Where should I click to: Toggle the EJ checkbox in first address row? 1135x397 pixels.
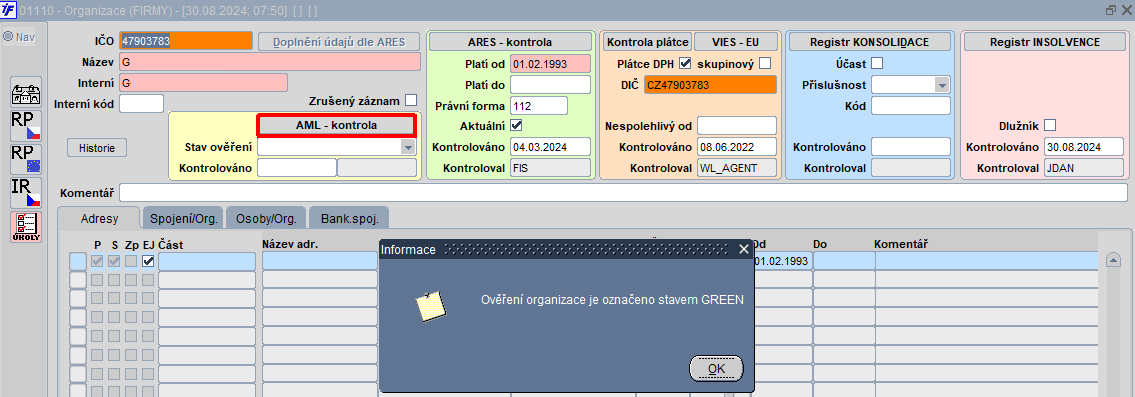[148, 262]
